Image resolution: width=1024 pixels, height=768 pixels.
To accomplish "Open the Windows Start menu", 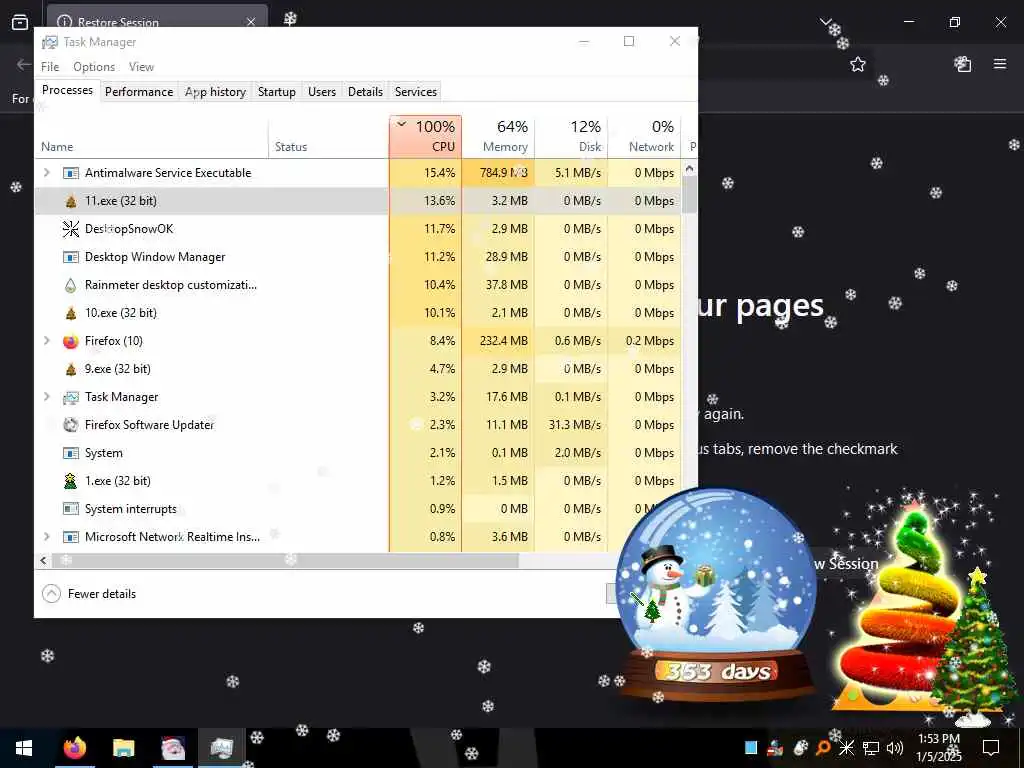I will [24, 748].
